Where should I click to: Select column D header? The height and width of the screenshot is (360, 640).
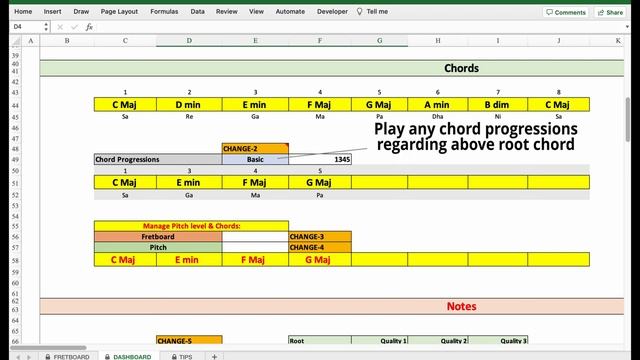[189, 40]
